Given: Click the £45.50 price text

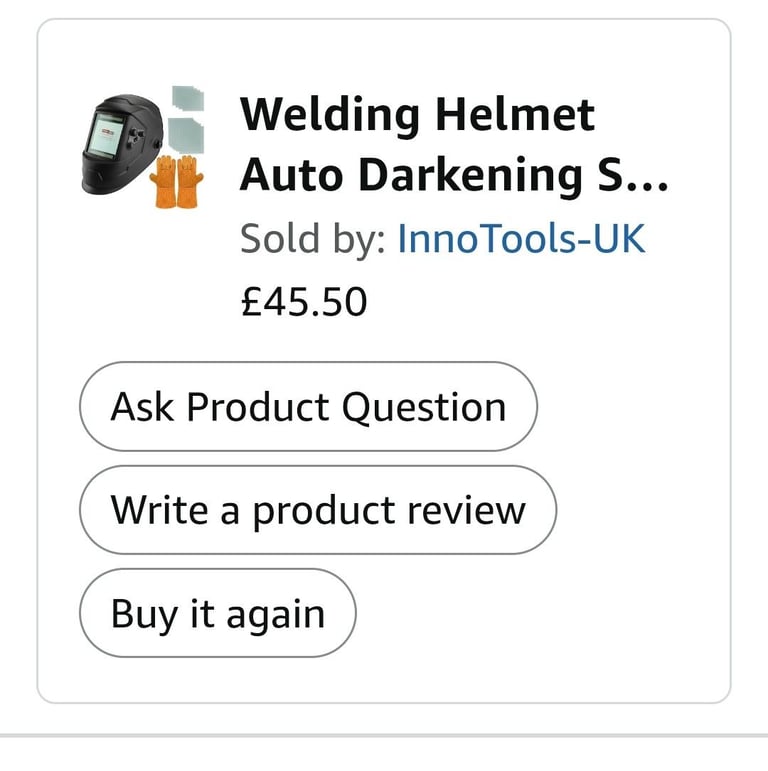Looking at the screenshot, I should click(304, 302).
